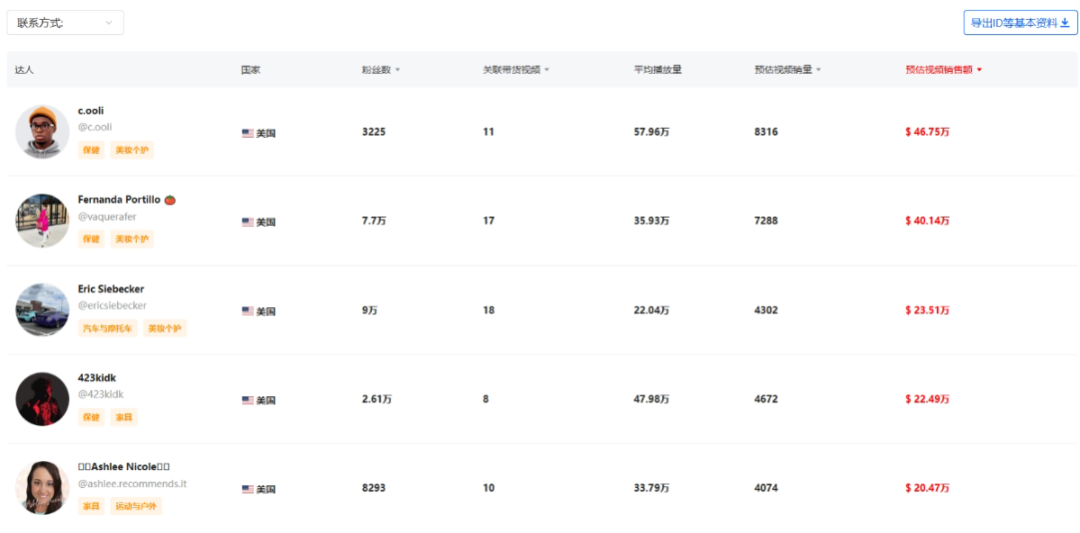This screenshot has height=533, width=1080.
Task: Click the @vaquerafer handle
Action: tap(107, 217)
